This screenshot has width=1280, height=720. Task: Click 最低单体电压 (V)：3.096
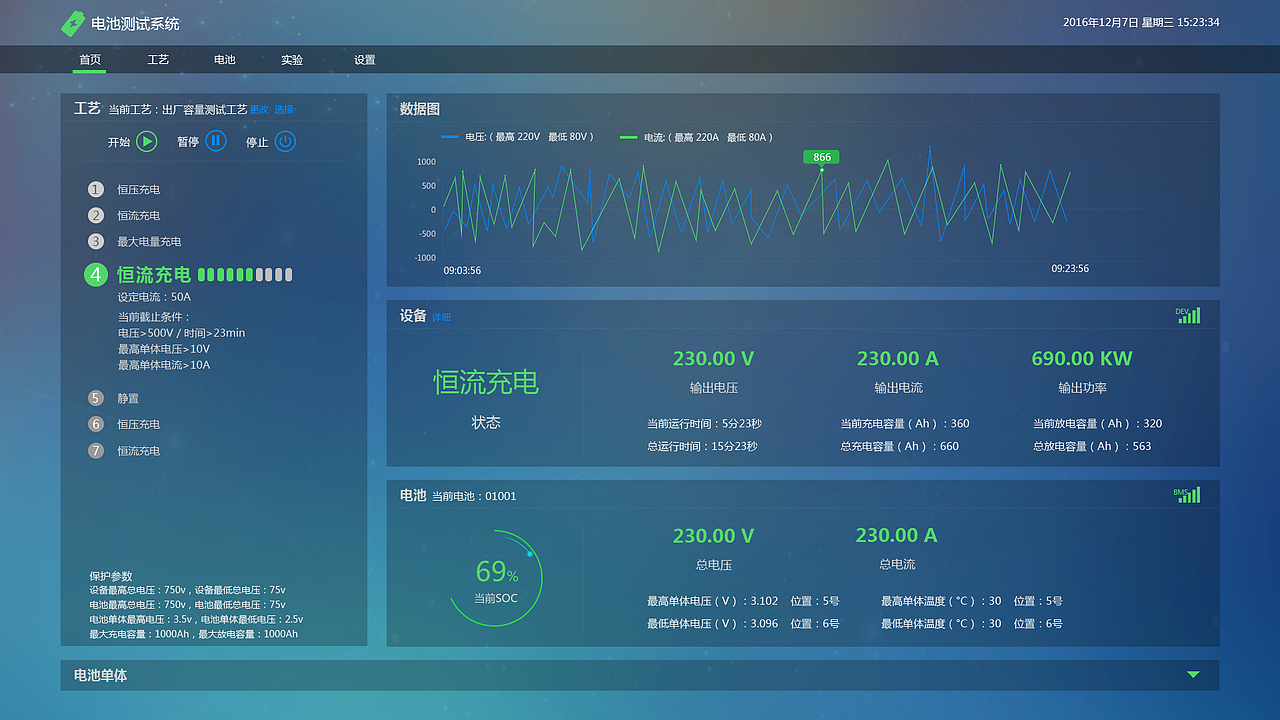tap(712, 624)
